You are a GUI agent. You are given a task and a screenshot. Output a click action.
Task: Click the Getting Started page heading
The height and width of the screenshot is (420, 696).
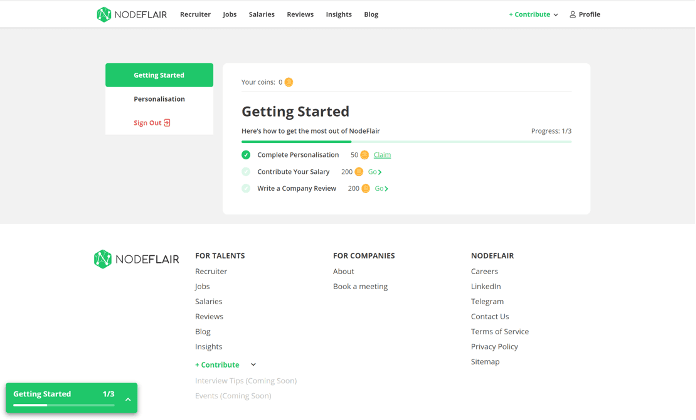click(x=295, y=111)
